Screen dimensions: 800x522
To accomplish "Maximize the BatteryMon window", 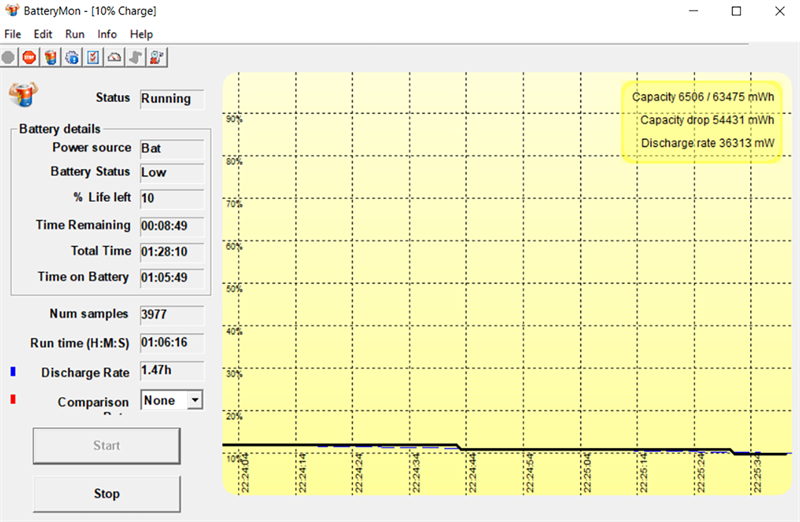I will [x=736, y=11].
